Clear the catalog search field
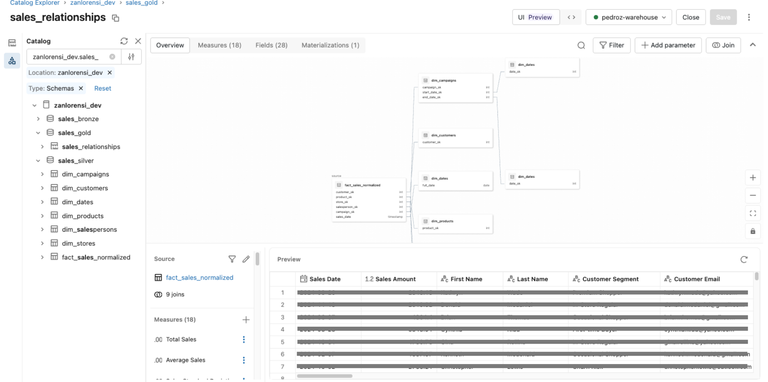This screenshot has height=382, width=768. [x=112, y=57]
